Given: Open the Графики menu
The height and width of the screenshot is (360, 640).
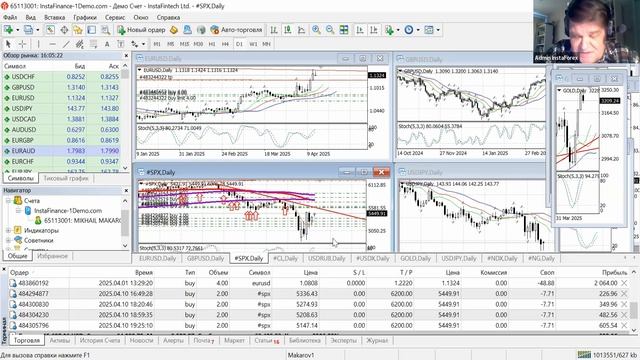Looking at the screenshot, I should coord(85,18).
